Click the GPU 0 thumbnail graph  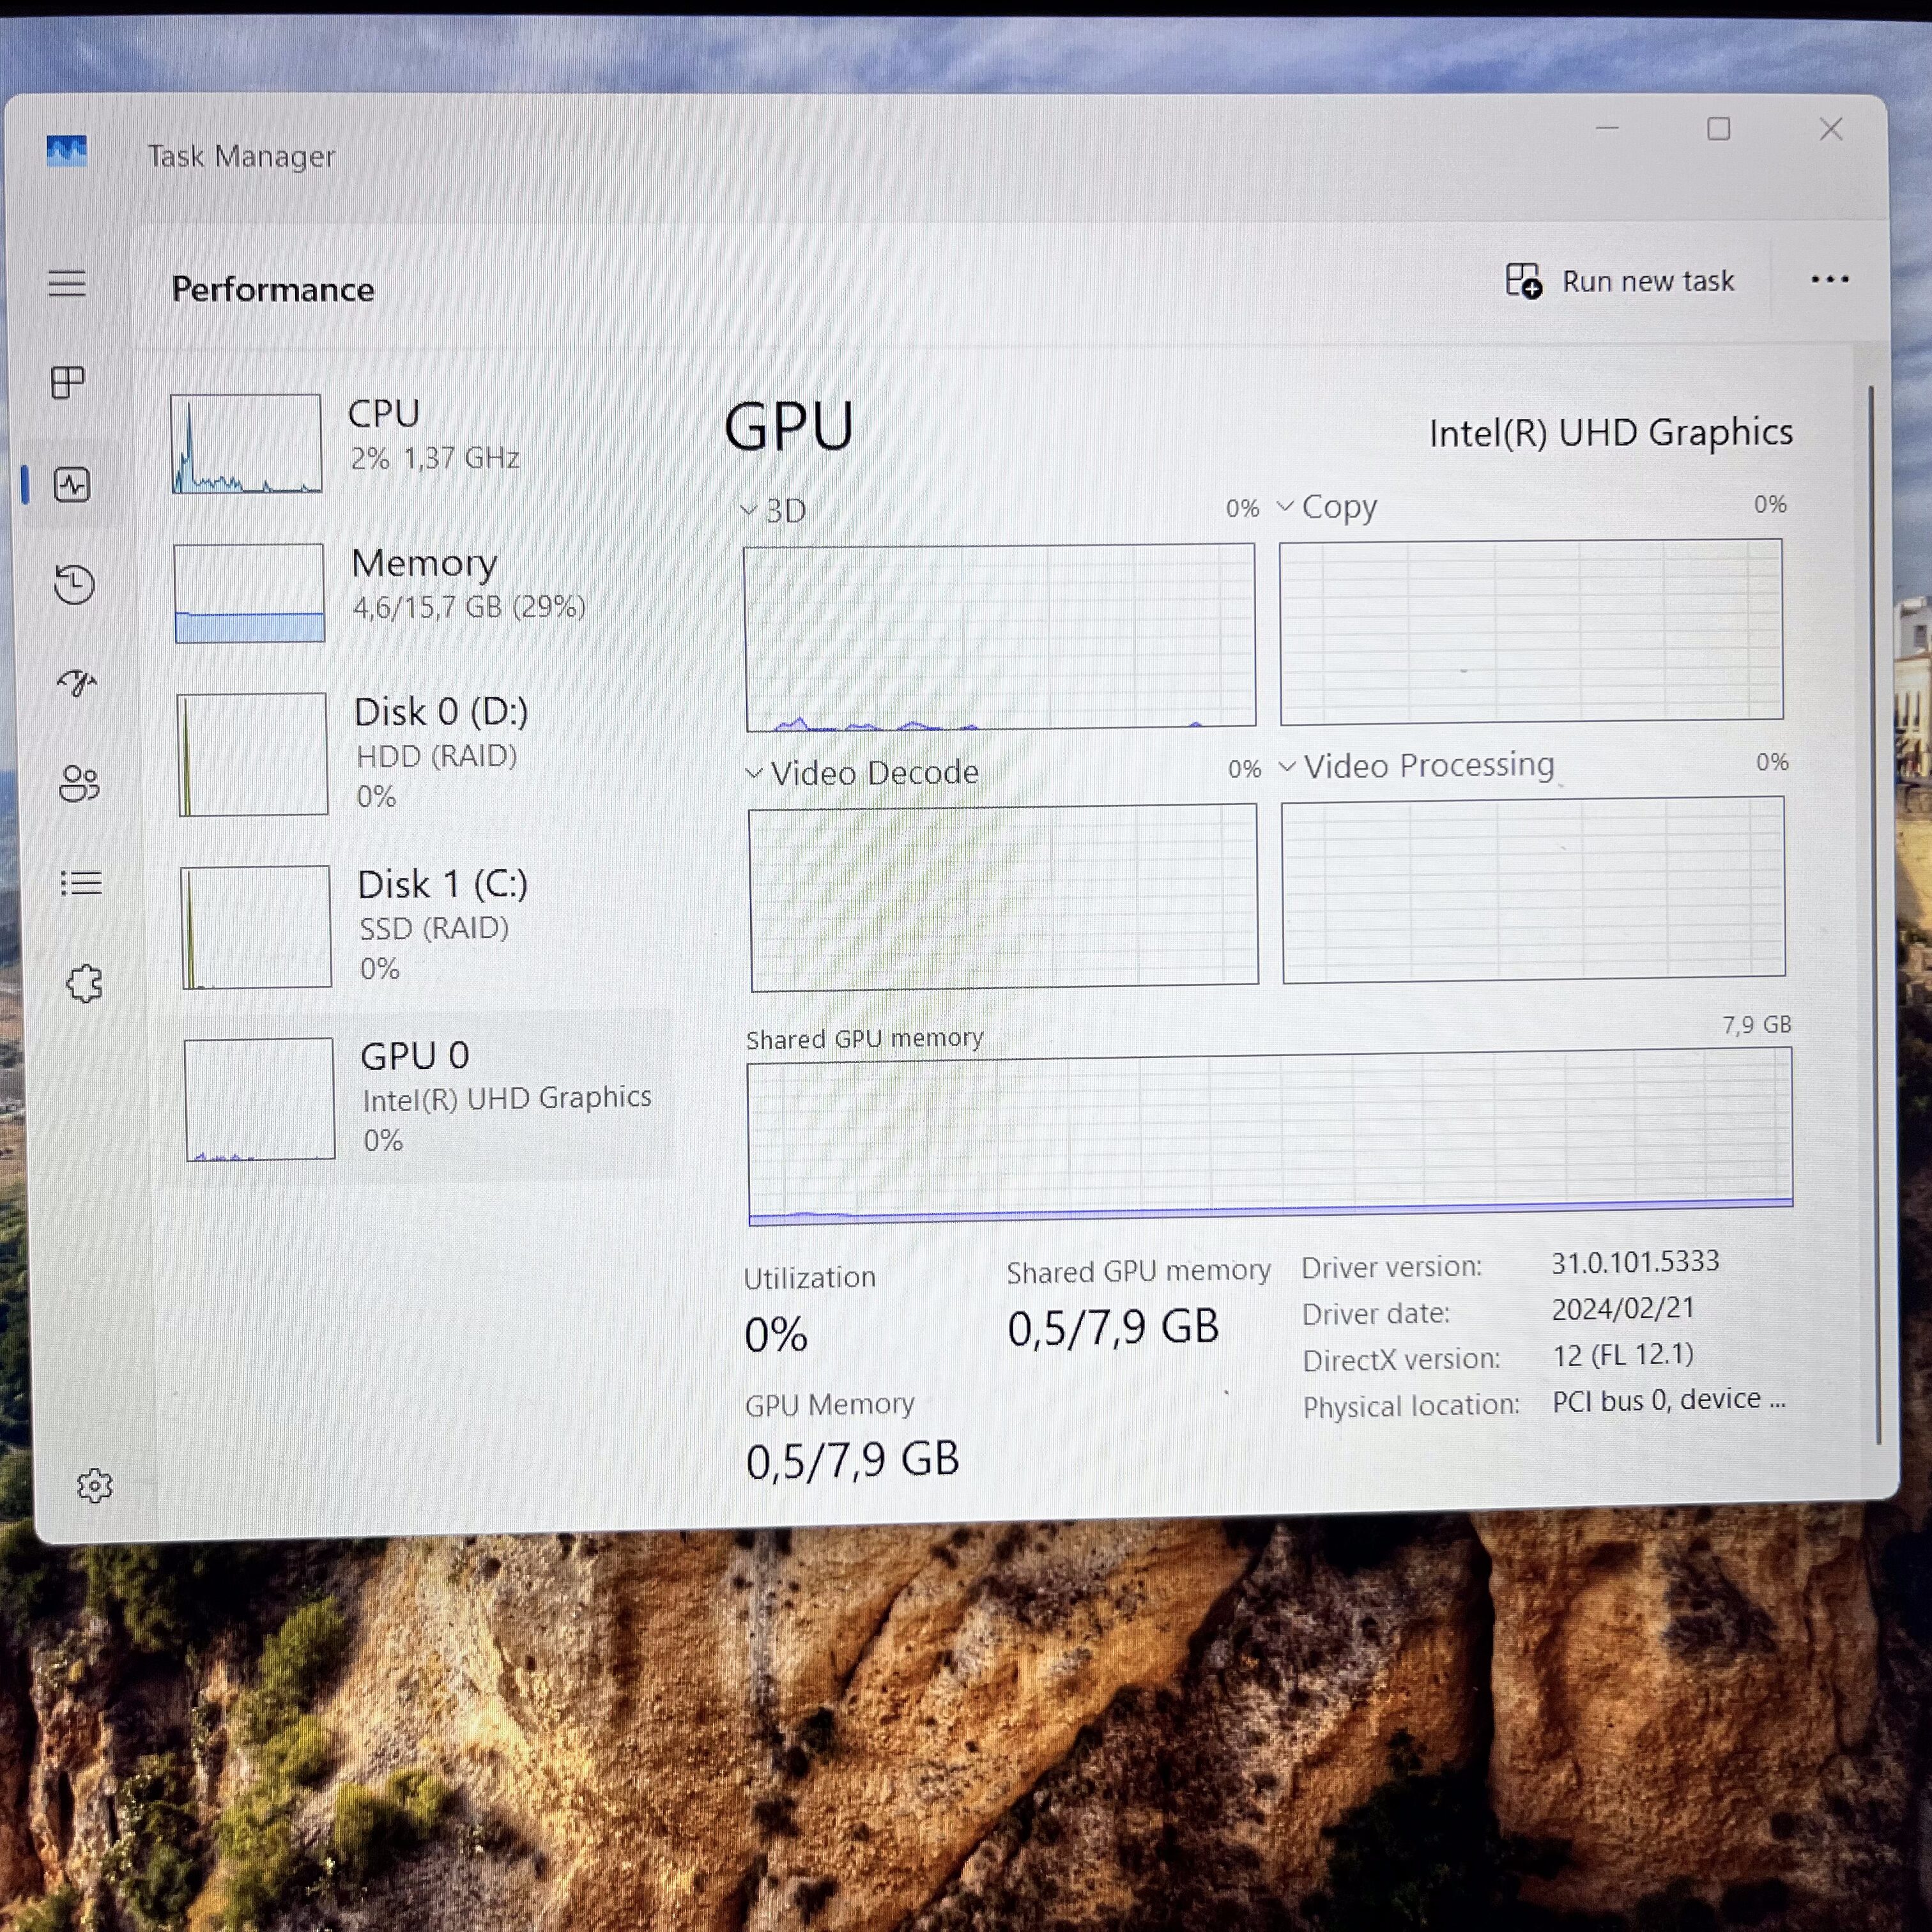point(260,1099)
